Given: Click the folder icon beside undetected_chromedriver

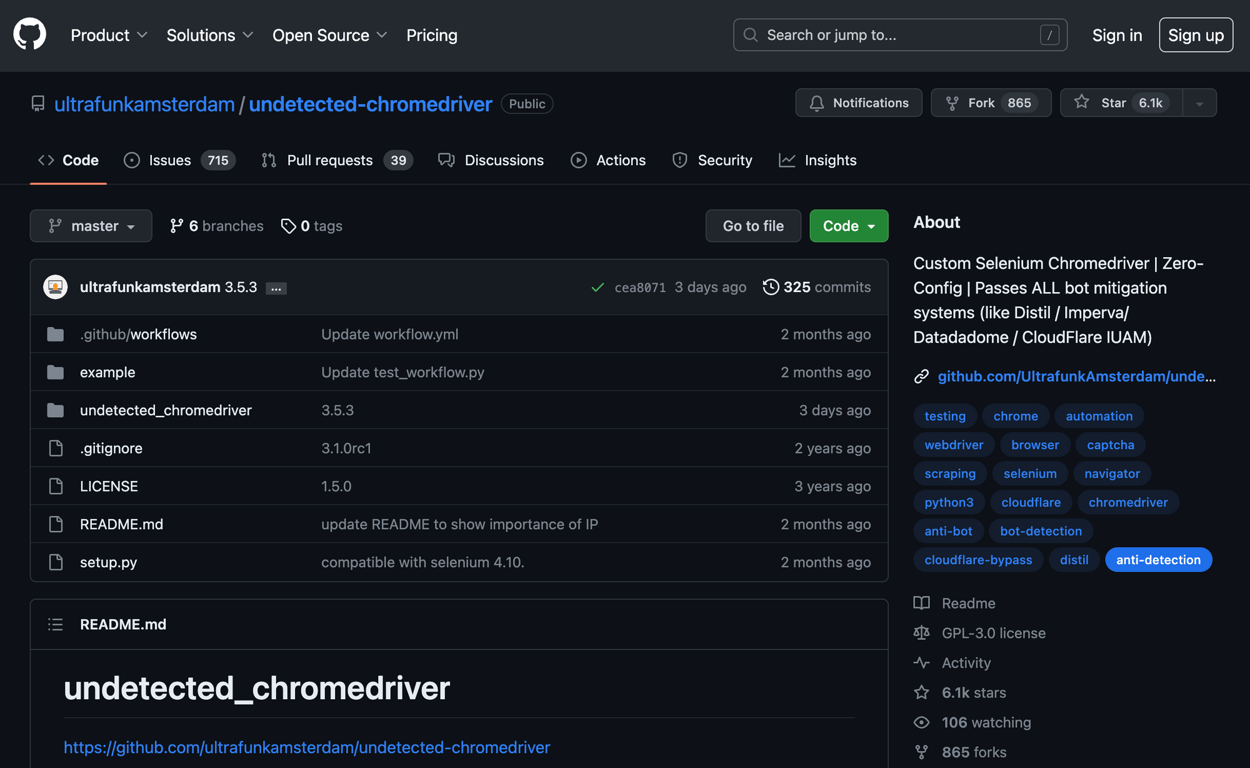Looking at the screenshot, I should (x=56, y=410).
